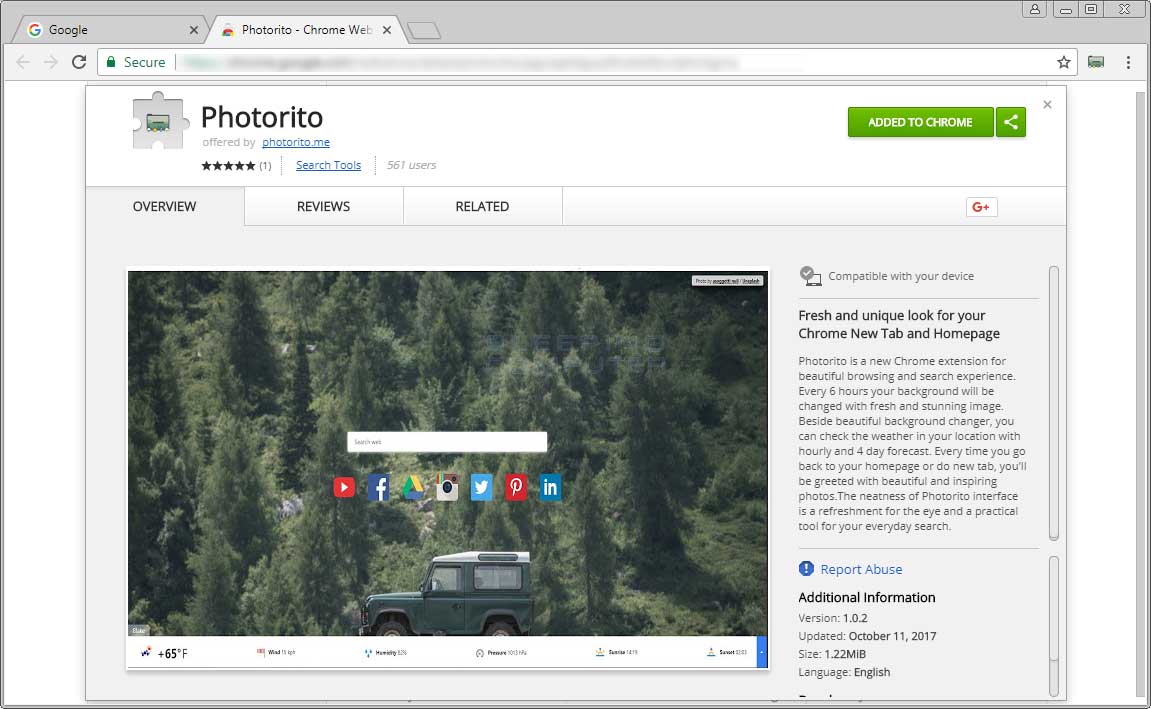Switch to the Google browser tab
The height and width of the screenshot is (709, 1151).
tap(110, 30)
